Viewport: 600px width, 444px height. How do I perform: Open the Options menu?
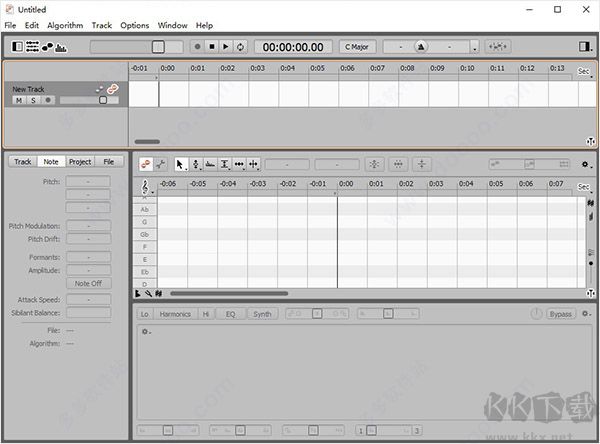click(x=135, y=25)
